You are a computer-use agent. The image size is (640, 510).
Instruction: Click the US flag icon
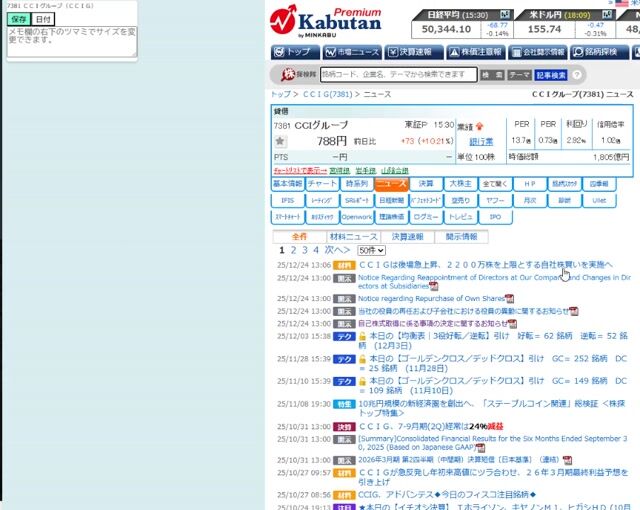[x=621, y=3]
